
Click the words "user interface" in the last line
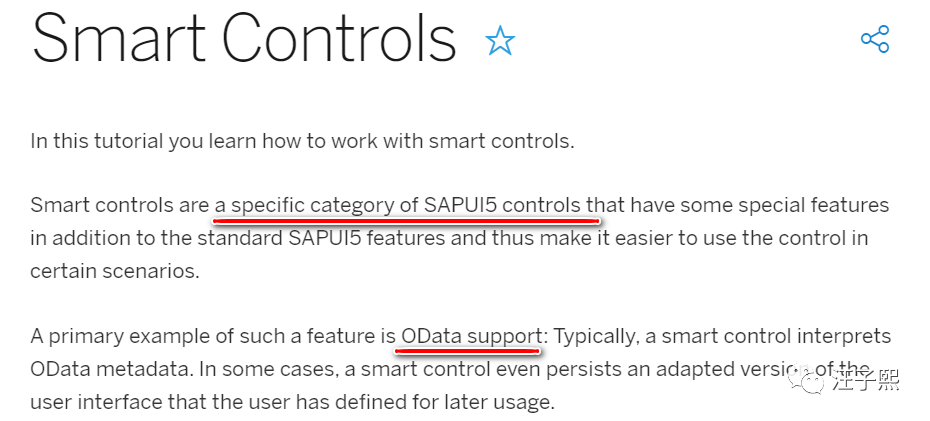[108, 403]
